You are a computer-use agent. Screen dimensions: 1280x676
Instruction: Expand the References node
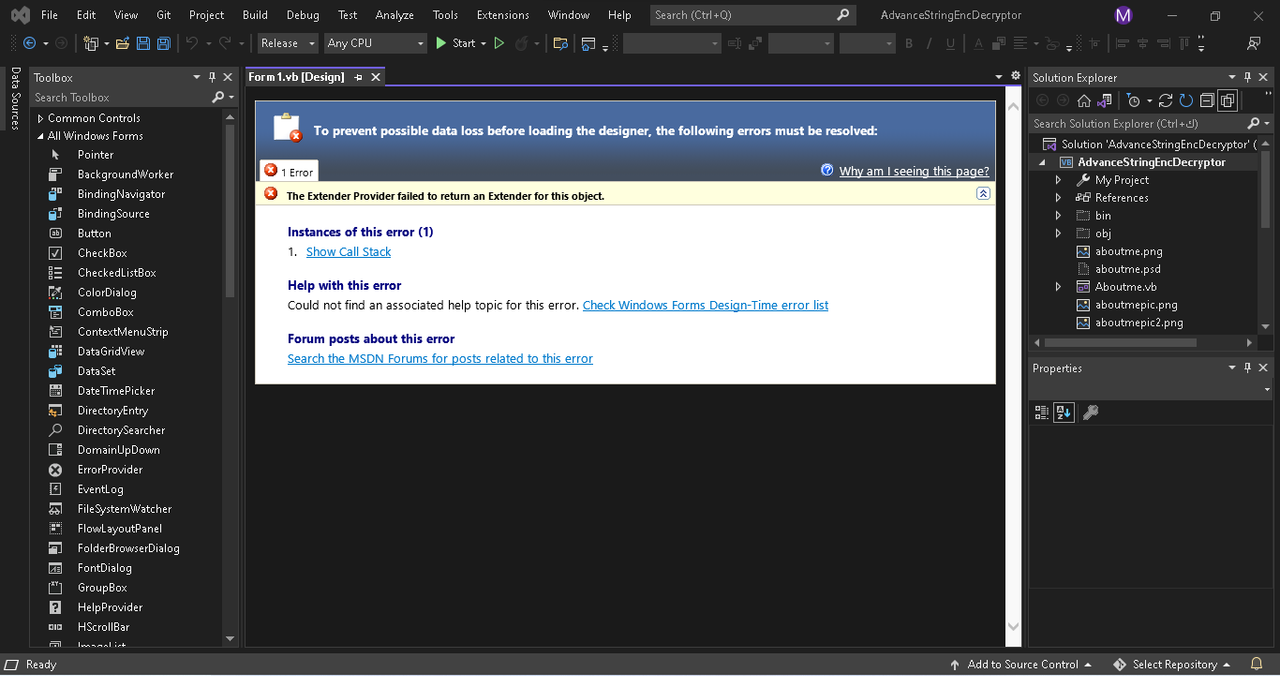pyautogui.click(x=1058, y=198)
